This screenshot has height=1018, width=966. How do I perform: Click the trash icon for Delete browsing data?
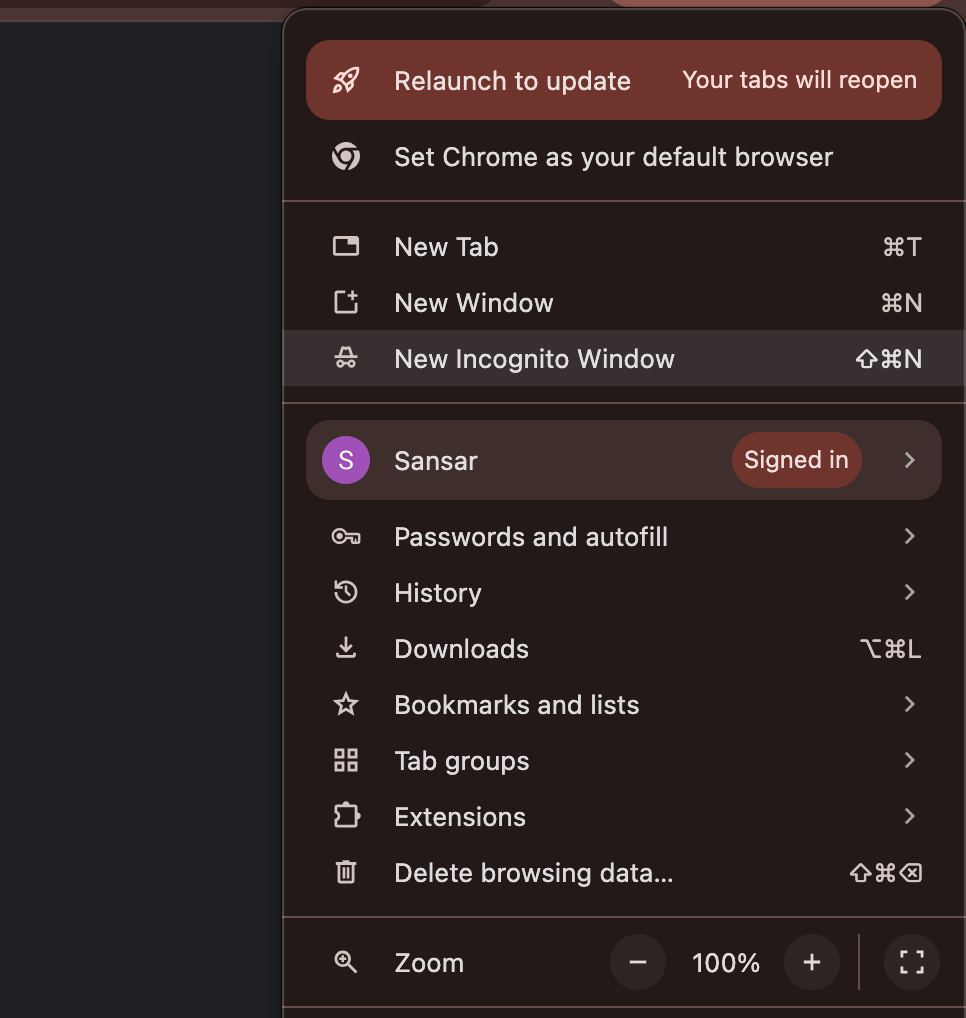(345, 872)
